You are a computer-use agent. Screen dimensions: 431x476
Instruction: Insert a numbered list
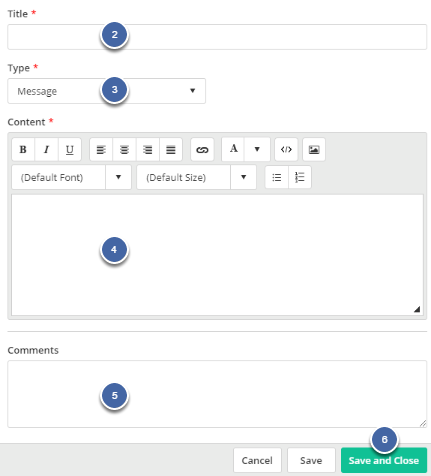pyautogui.click(x=300, y=177)
